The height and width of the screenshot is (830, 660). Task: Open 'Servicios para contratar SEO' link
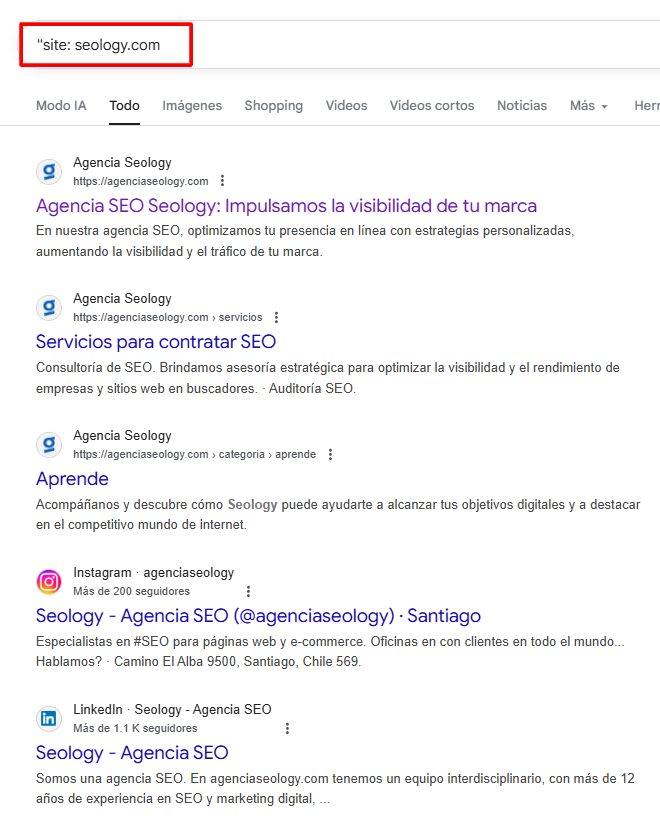pos(156,342)
